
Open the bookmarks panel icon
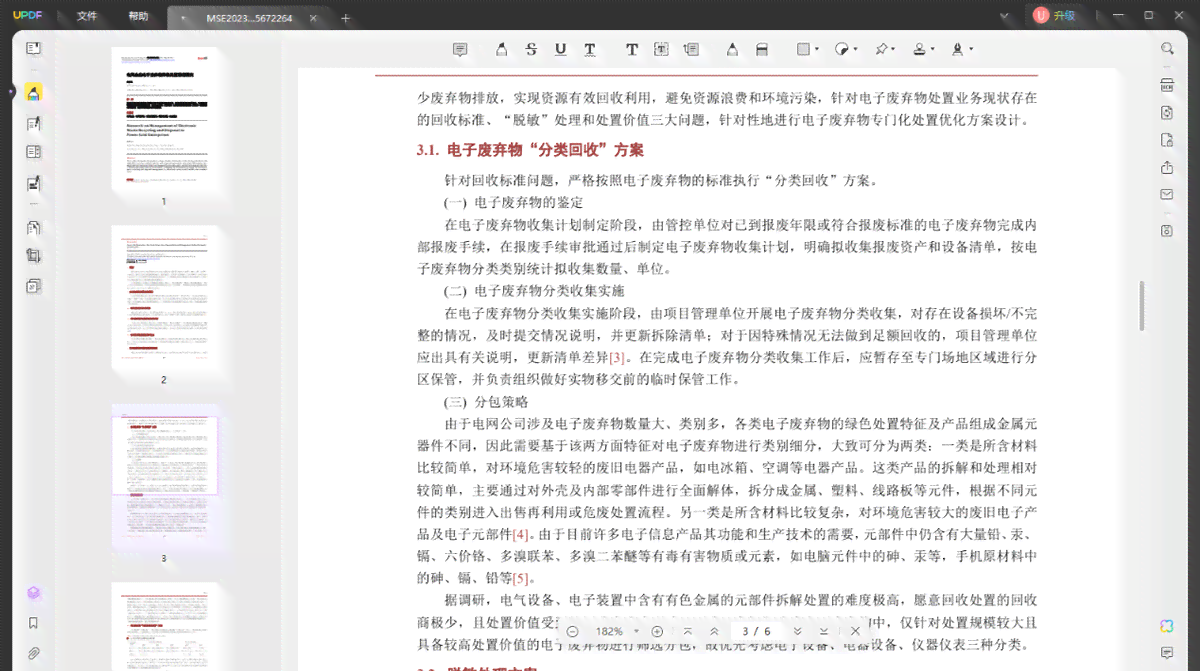pyautogui.click(x=33, y=623)
